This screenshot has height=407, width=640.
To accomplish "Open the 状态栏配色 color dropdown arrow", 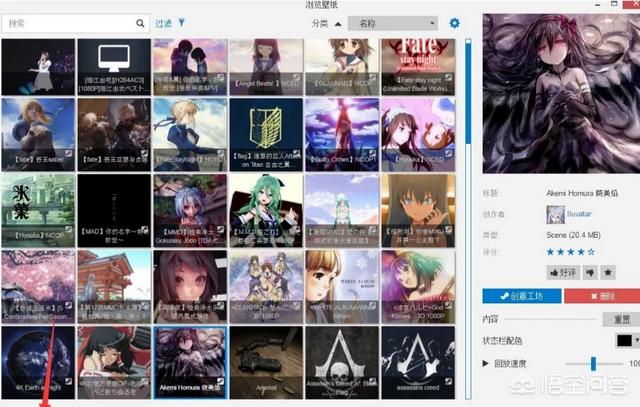I will 636,340.
